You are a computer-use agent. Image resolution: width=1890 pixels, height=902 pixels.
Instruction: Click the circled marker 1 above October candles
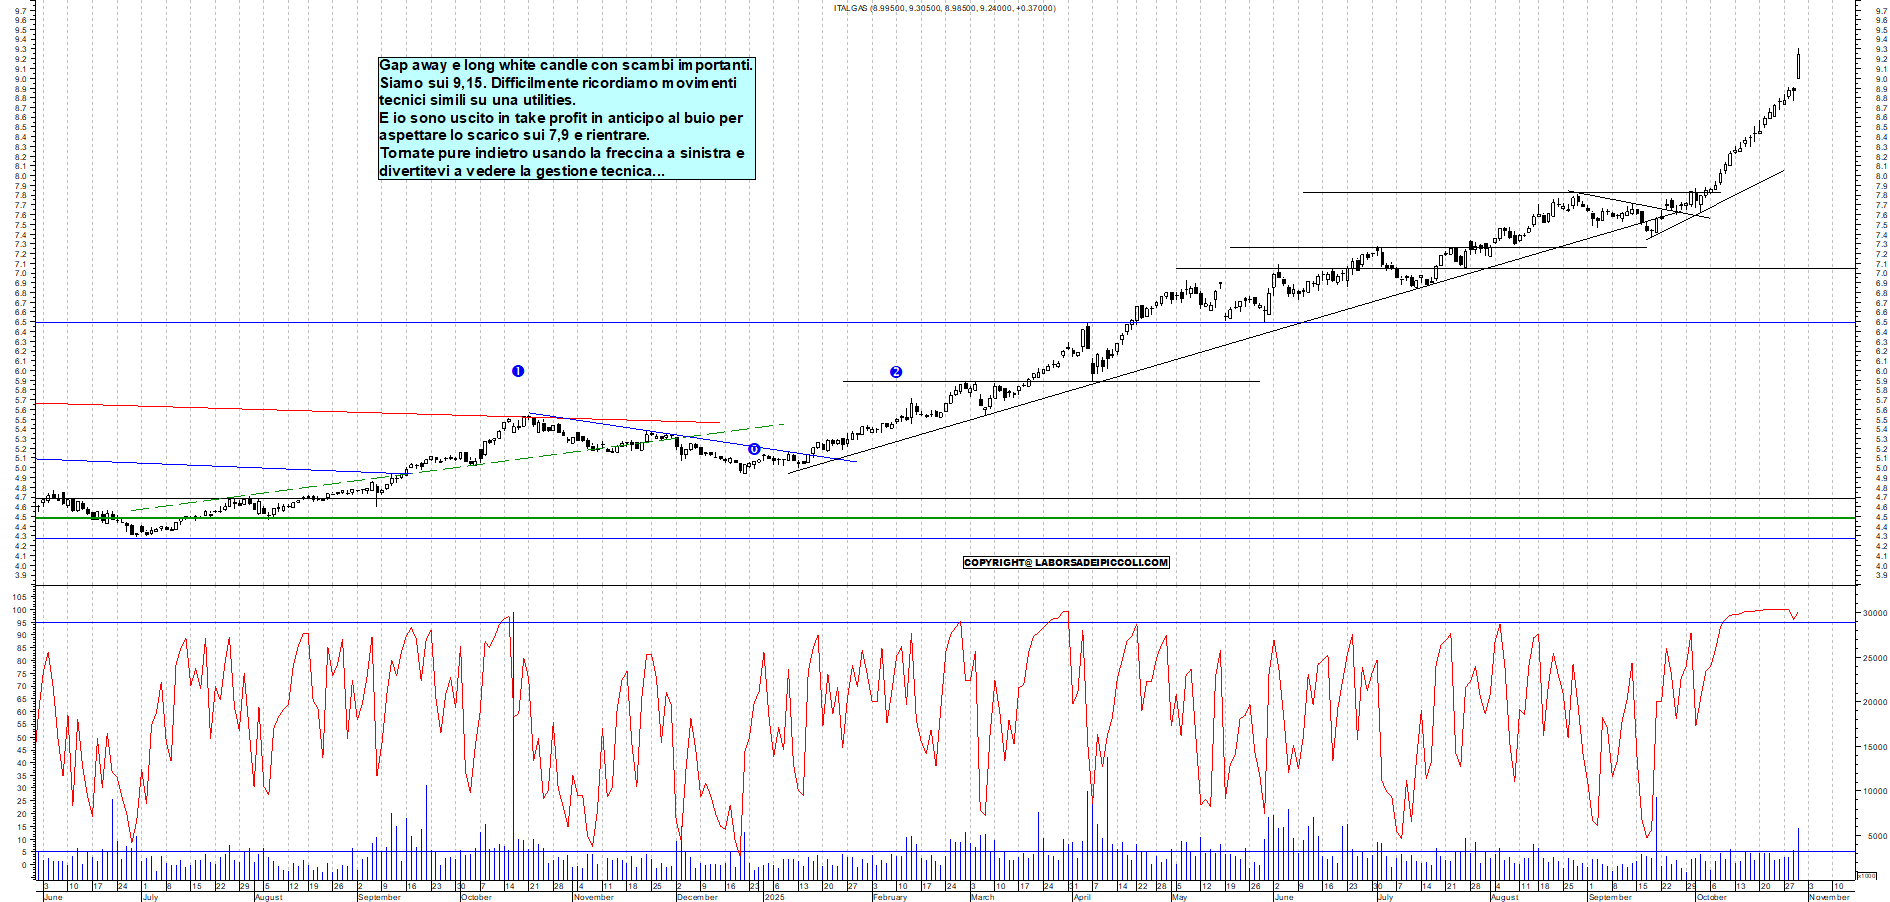[519, 371]
